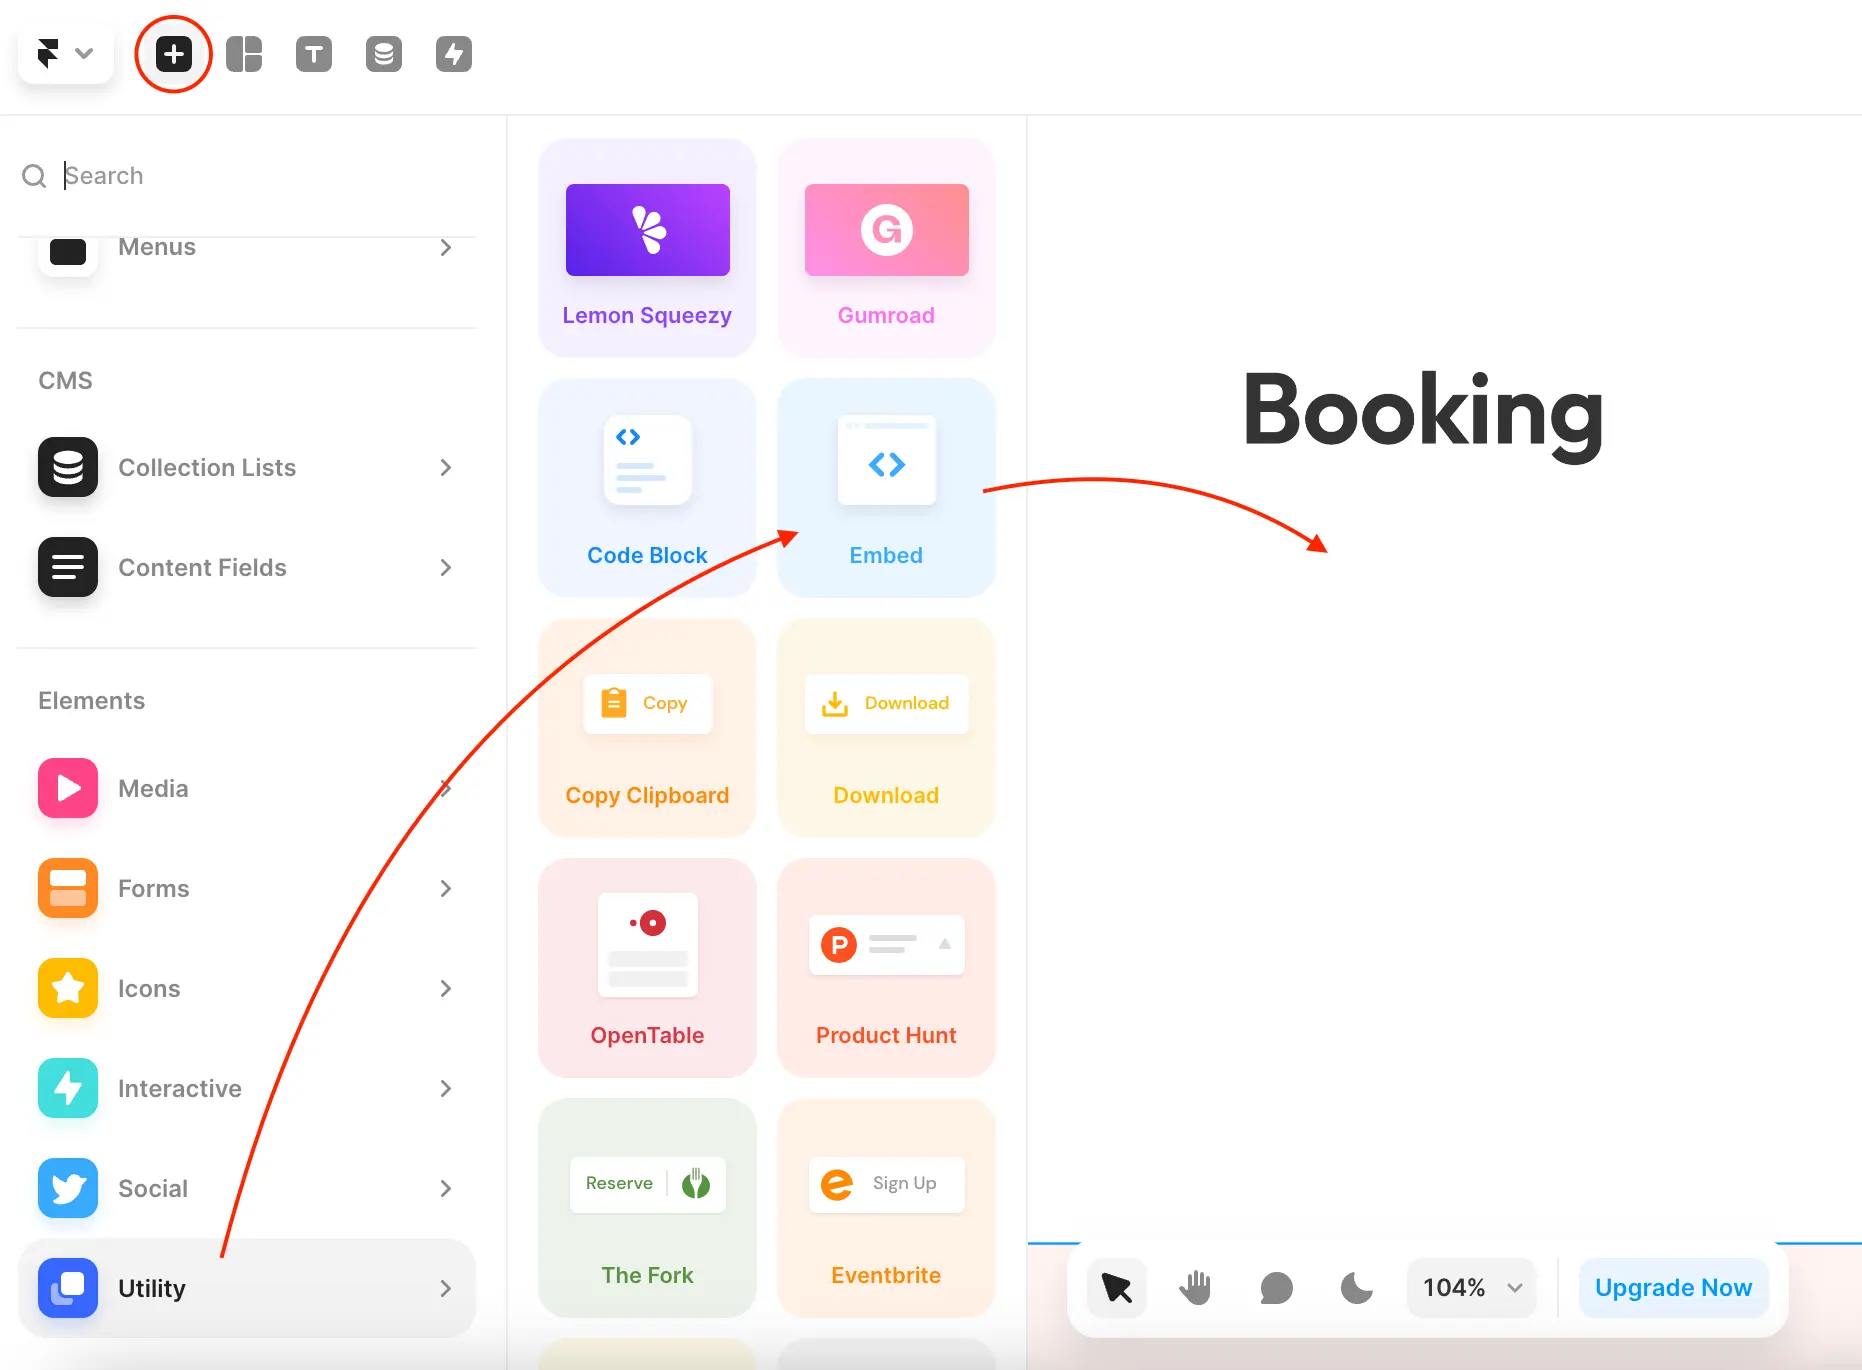Screen dimensions: 1862x1370
Task: Select the comment bubble tool
Action: (x=1276, y=1288)
